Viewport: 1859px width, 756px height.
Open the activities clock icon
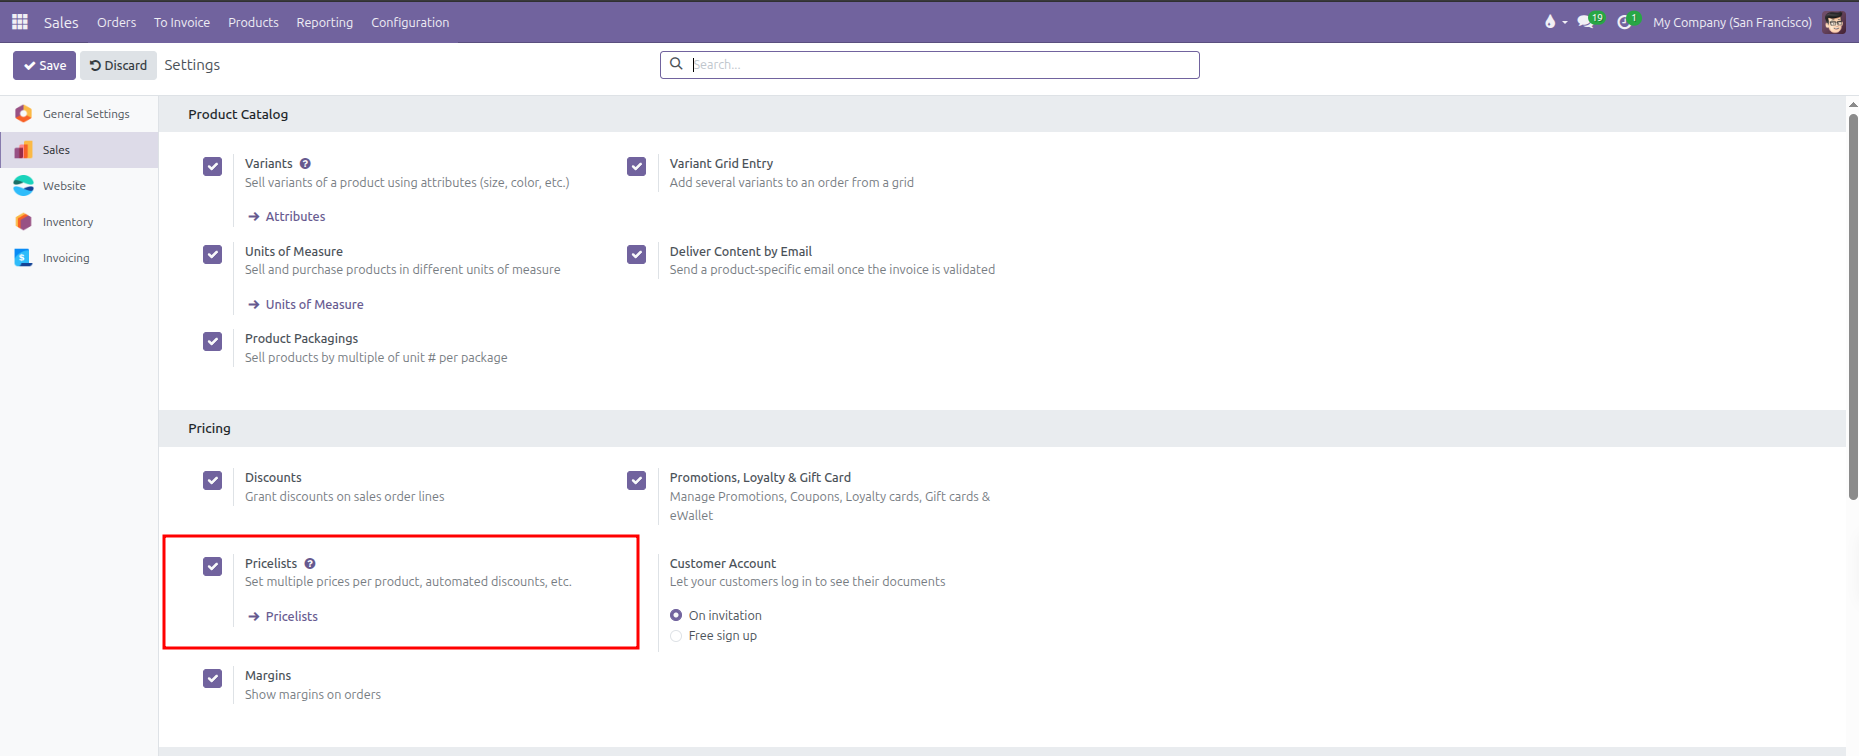coord(1625,22)
